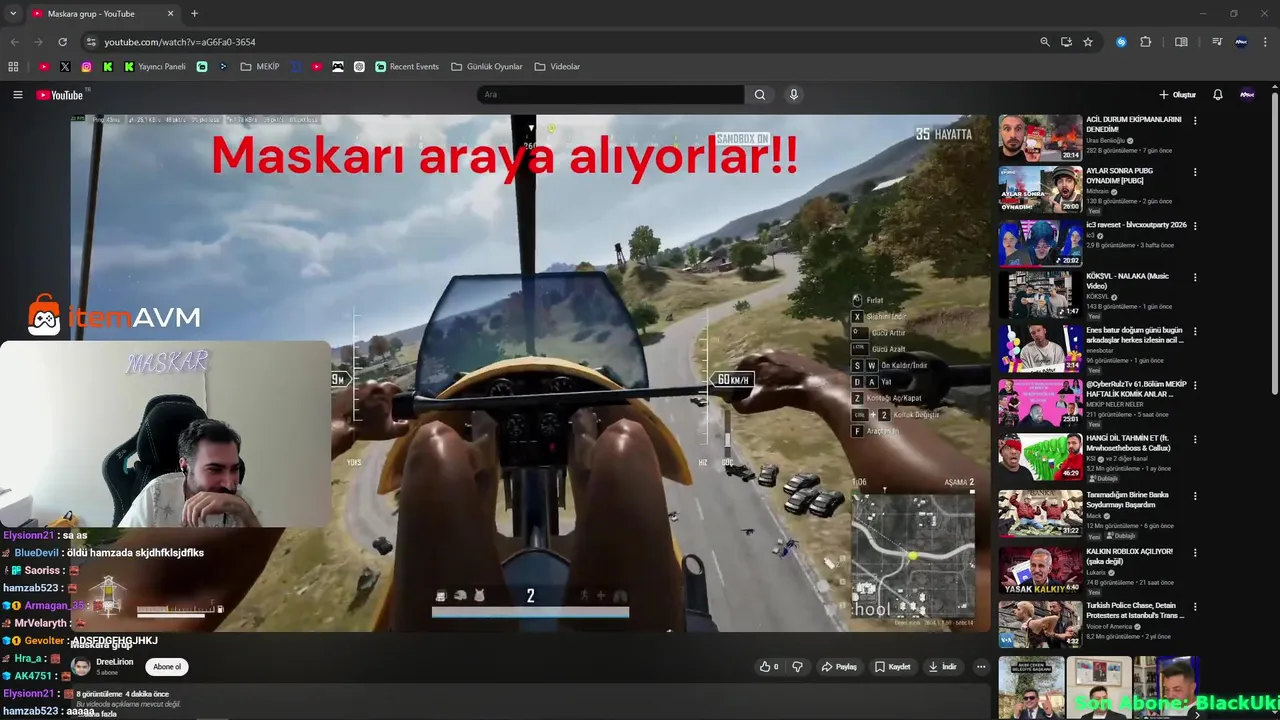
Task: Close the Maskara grup YouTube tab
Action: coord(170,14)
